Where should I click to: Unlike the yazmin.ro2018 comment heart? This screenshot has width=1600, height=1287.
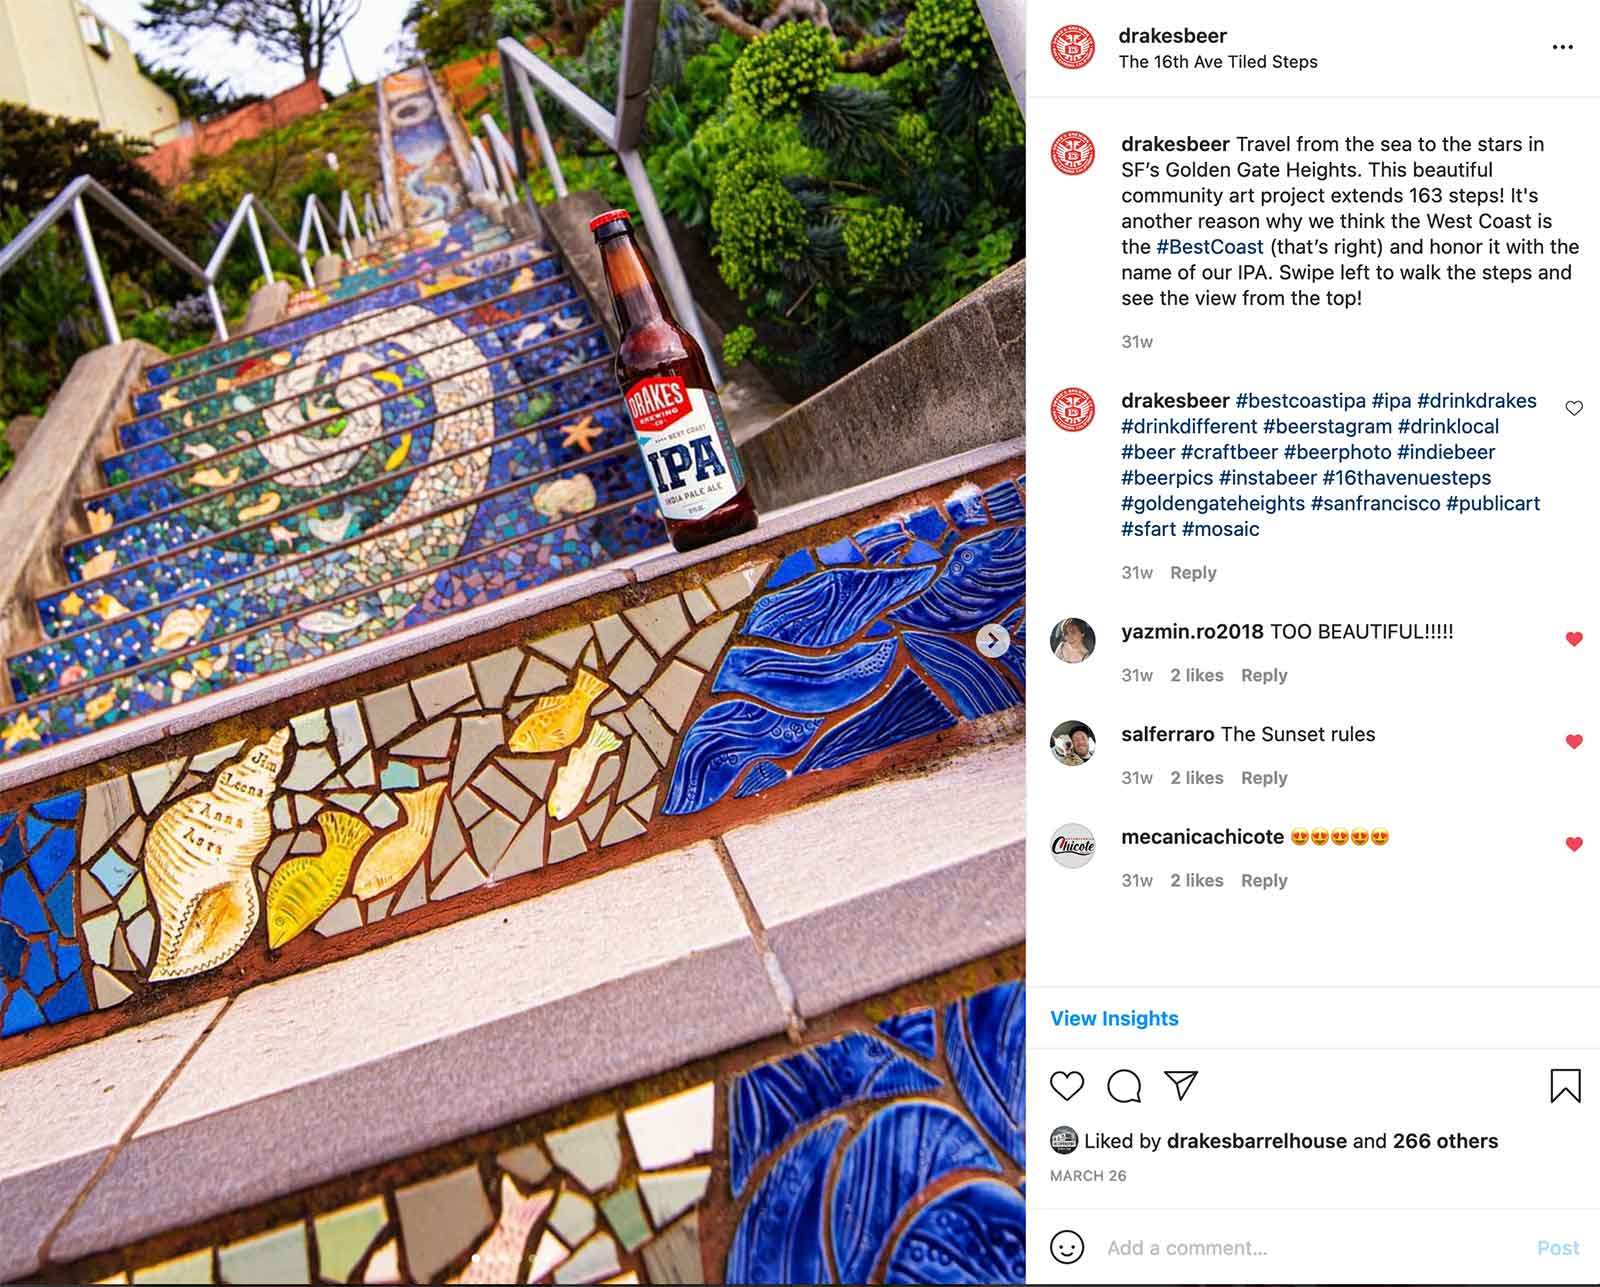1574,639
